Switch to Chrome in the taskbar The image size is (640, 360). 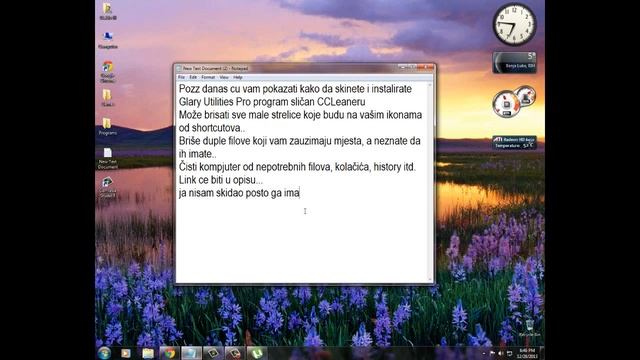169,353
